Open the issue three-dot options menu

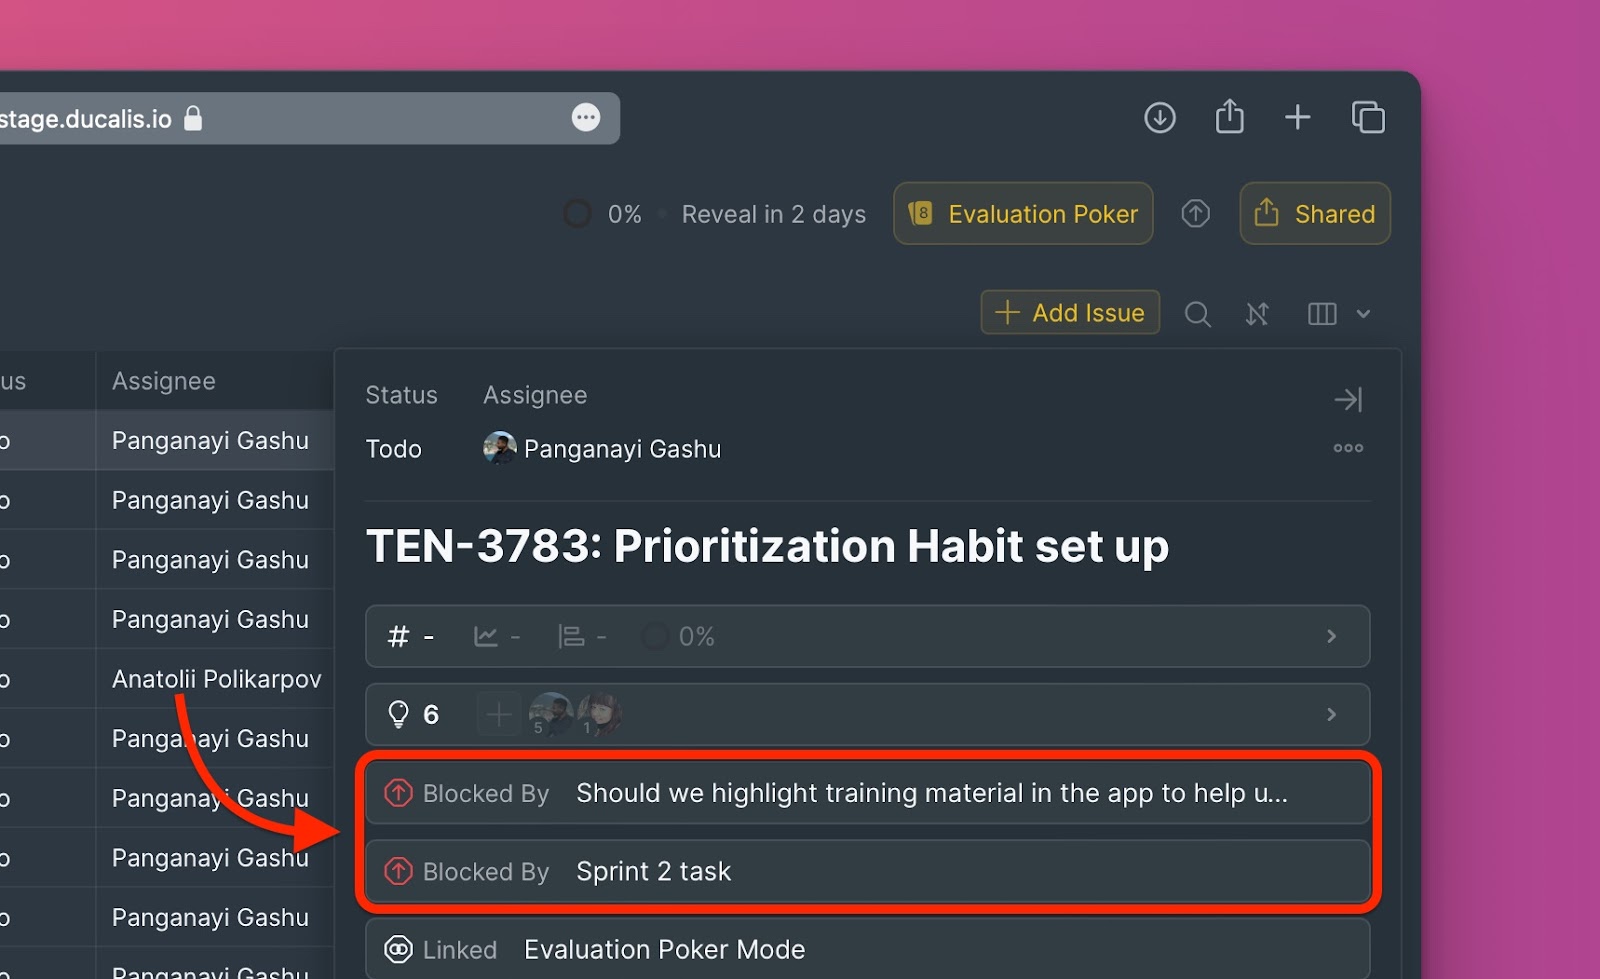coord(1348,448)
